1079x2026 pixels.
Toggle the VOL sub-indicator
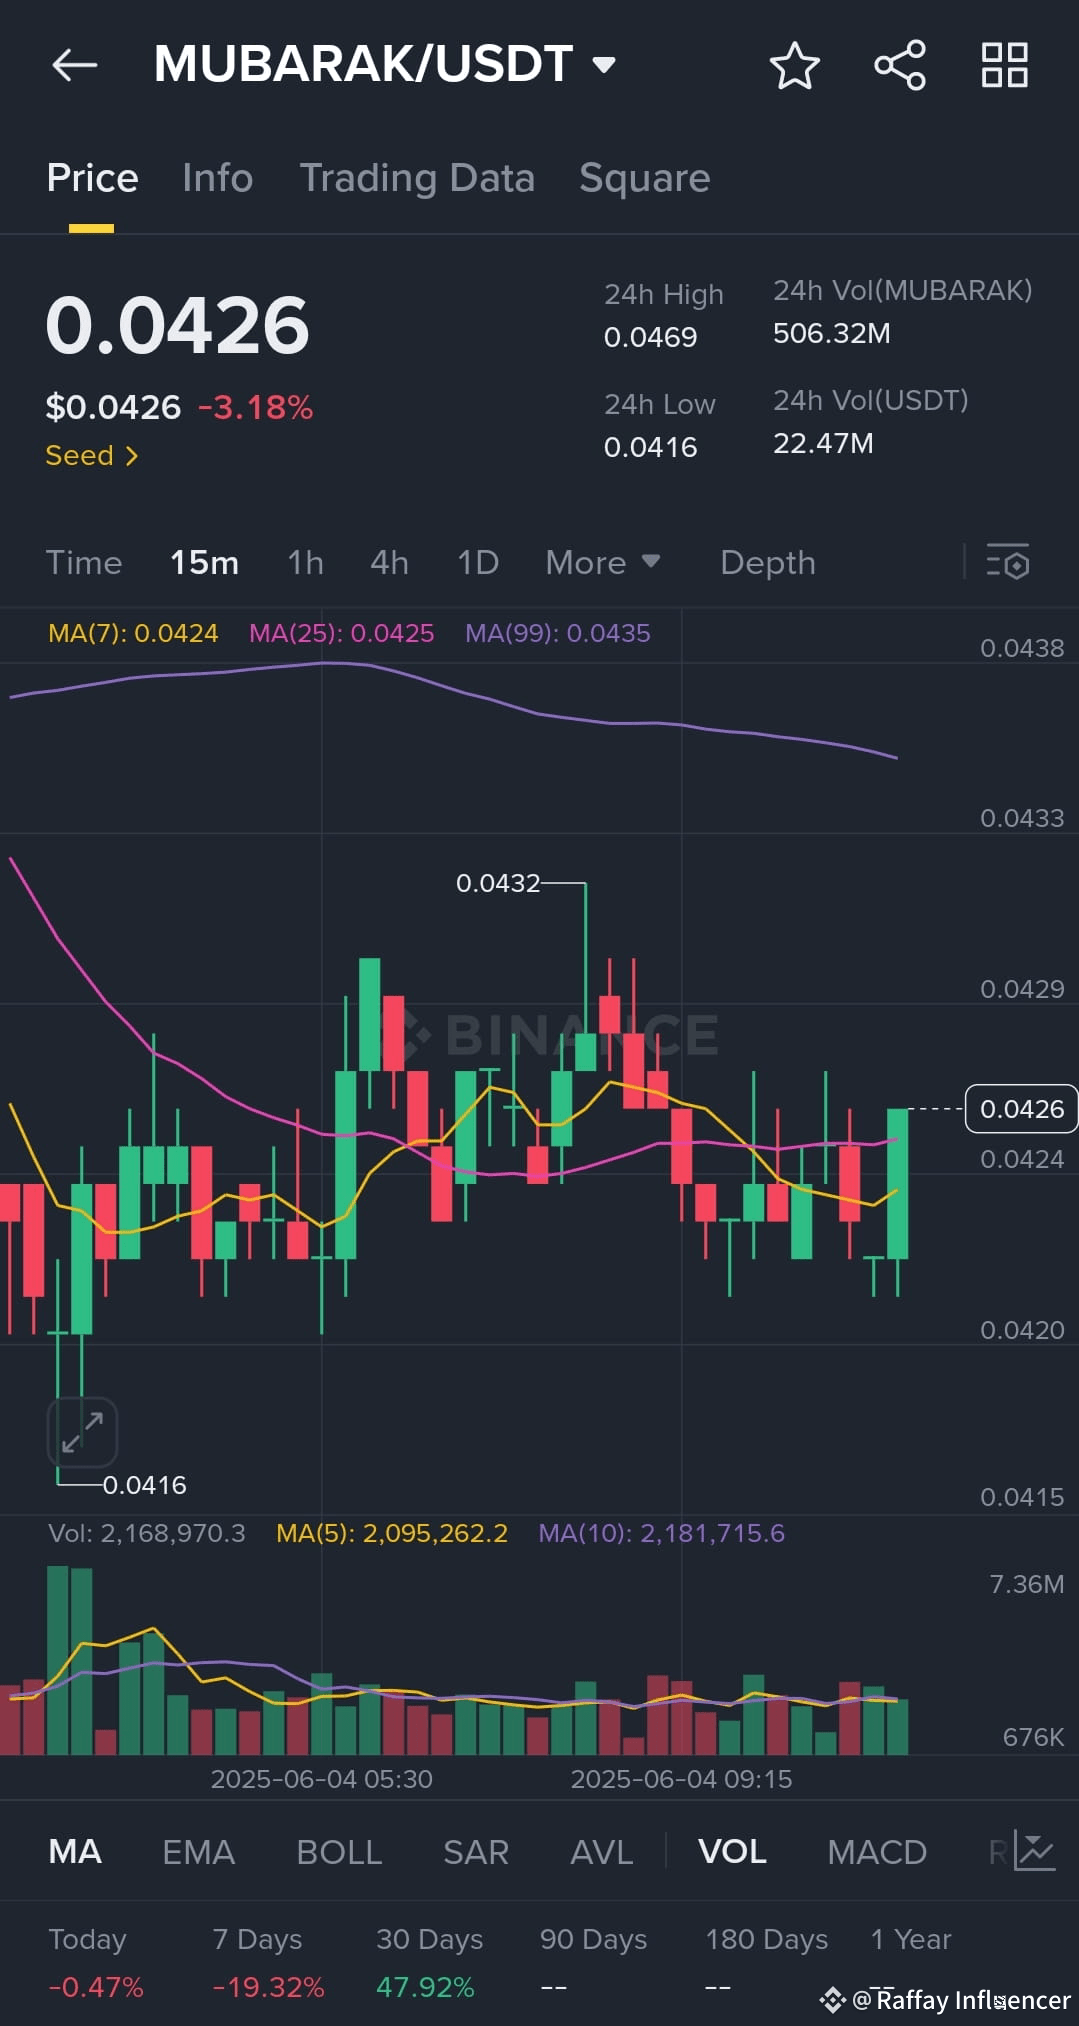[733, 1852]
